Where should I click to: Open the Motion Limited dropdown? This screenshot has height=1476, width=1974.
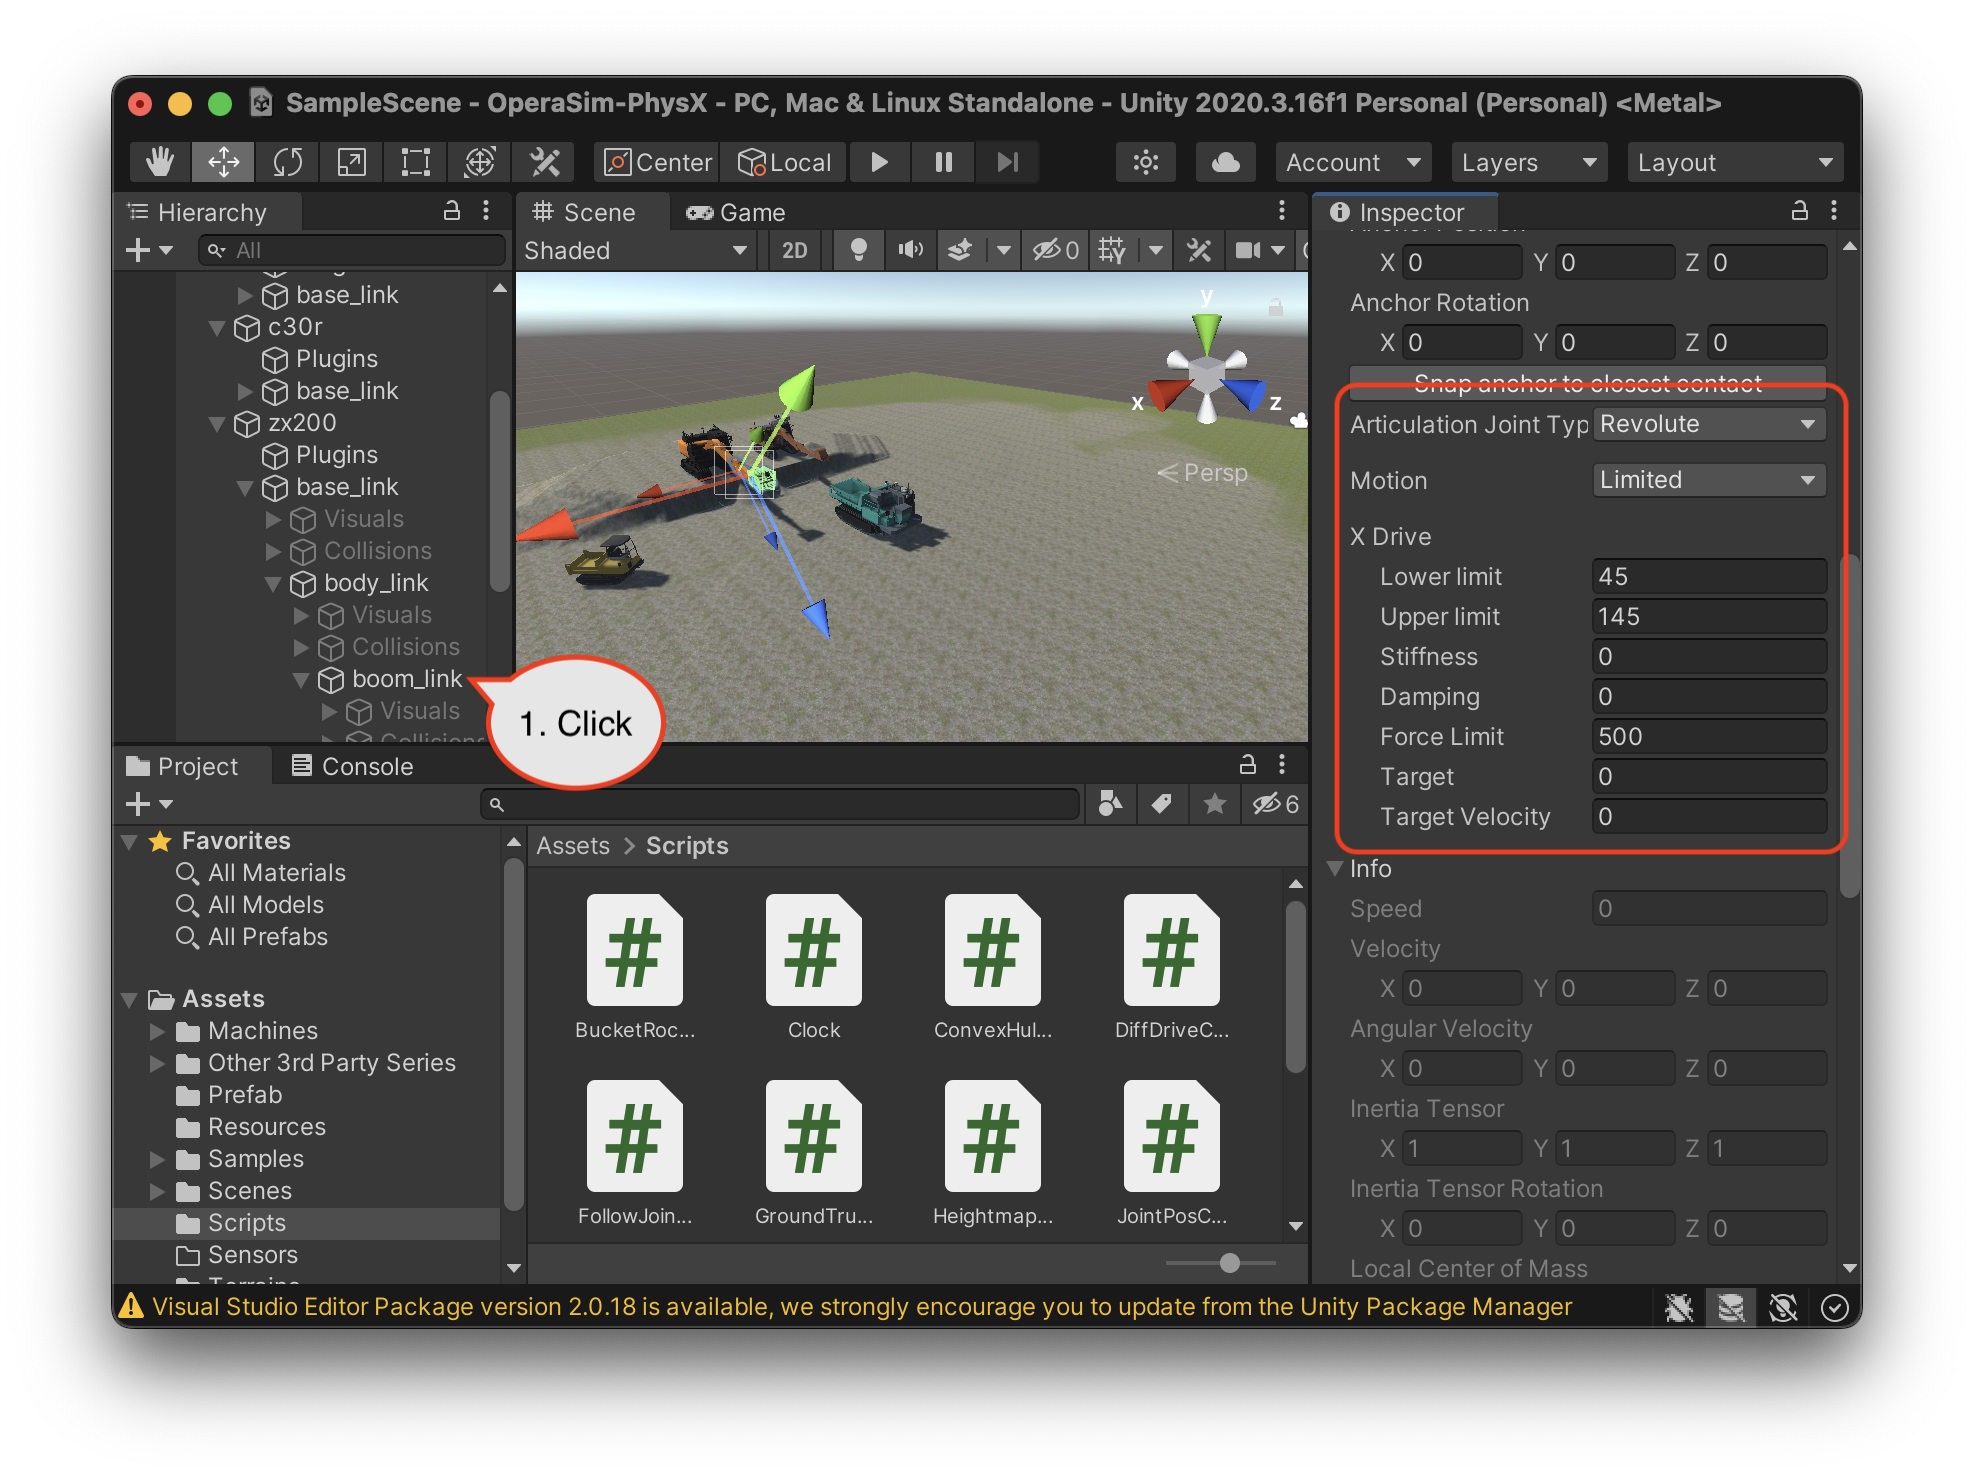(1708, 480)
